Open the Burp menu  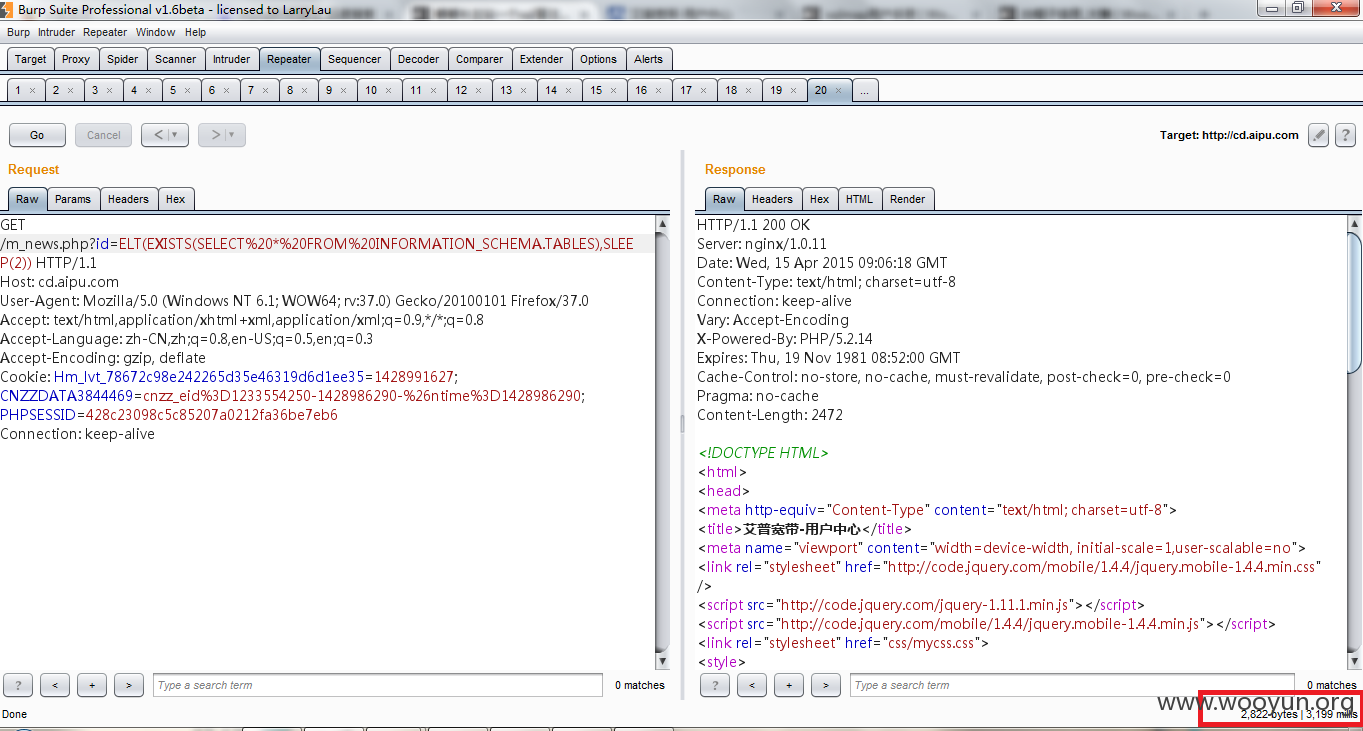click(18, 32)
